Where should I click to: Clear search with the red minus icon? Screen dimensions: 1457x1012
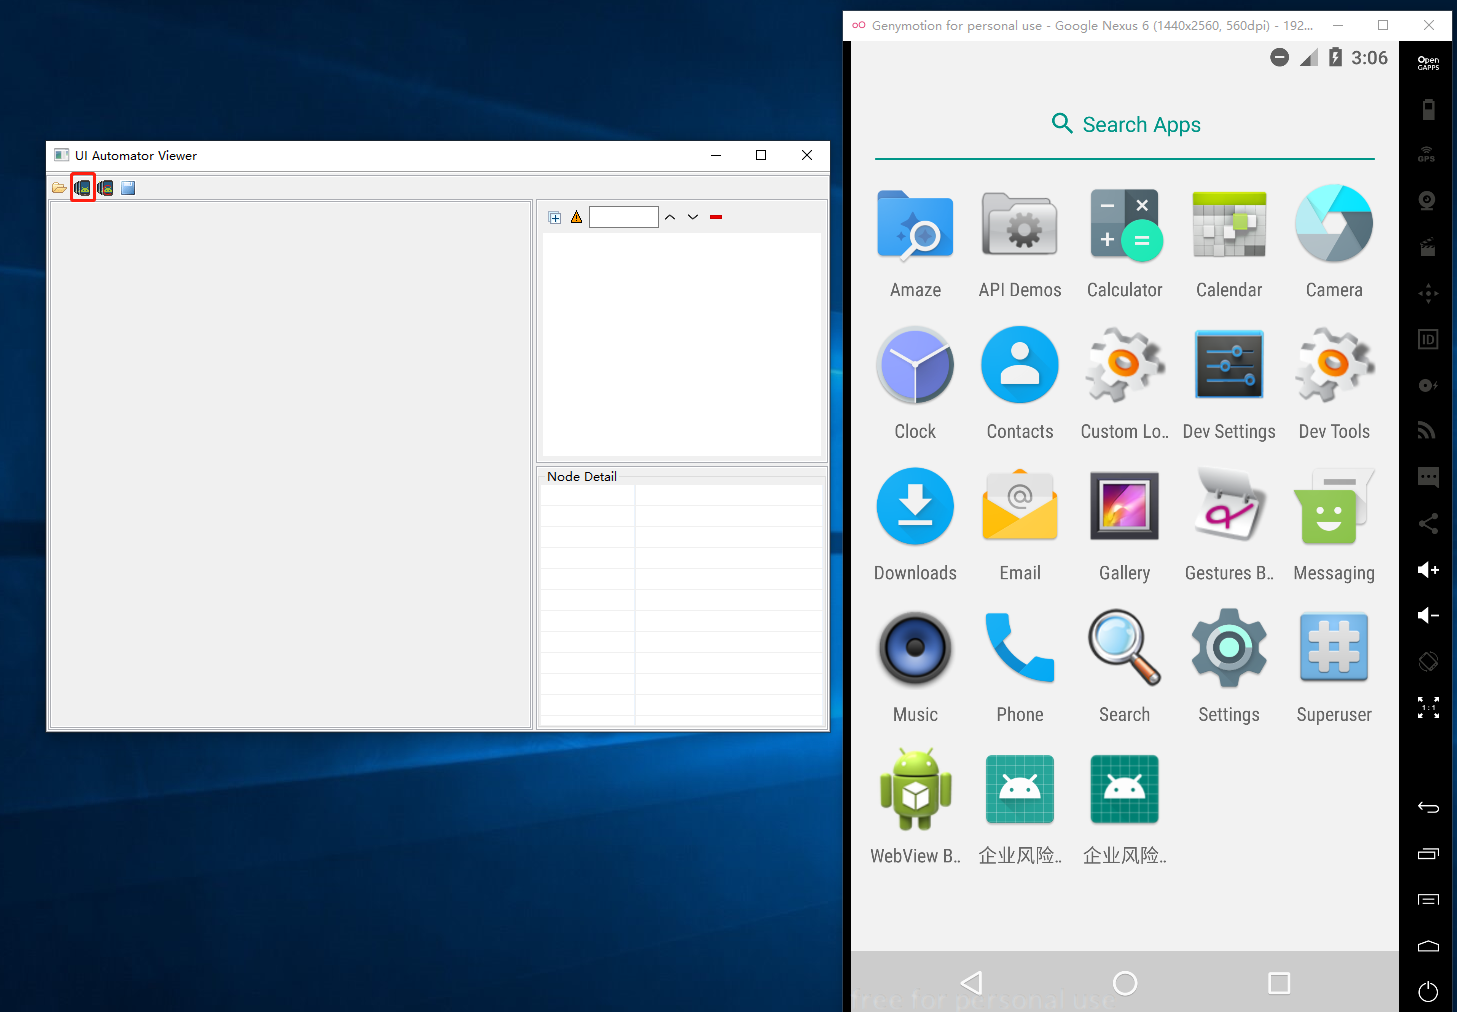tap(716, 217)
